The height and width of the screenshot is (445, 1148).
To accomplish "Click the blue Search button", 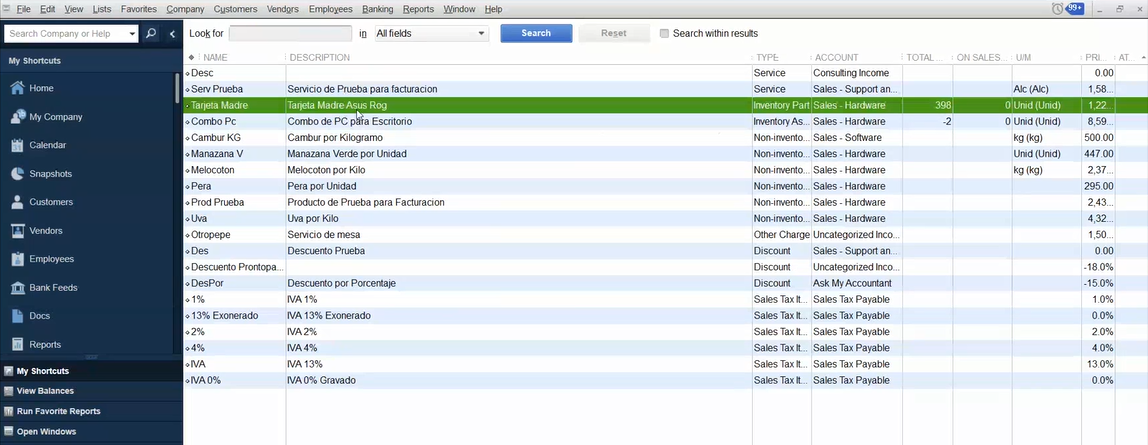I will pyautogui.click(x=536, y=34).
